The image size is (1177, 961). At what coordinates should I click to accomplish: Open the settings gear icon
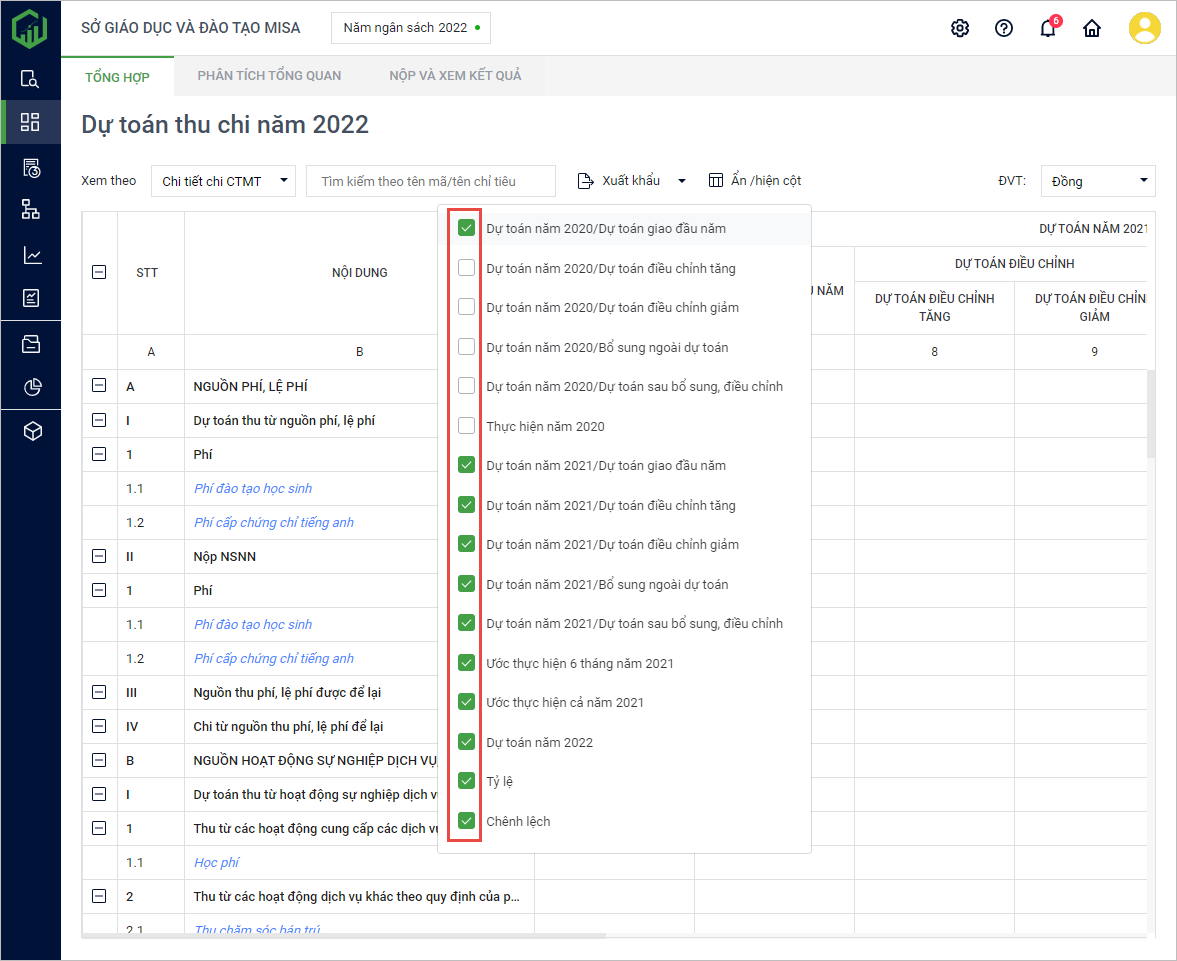pos(960,28)
